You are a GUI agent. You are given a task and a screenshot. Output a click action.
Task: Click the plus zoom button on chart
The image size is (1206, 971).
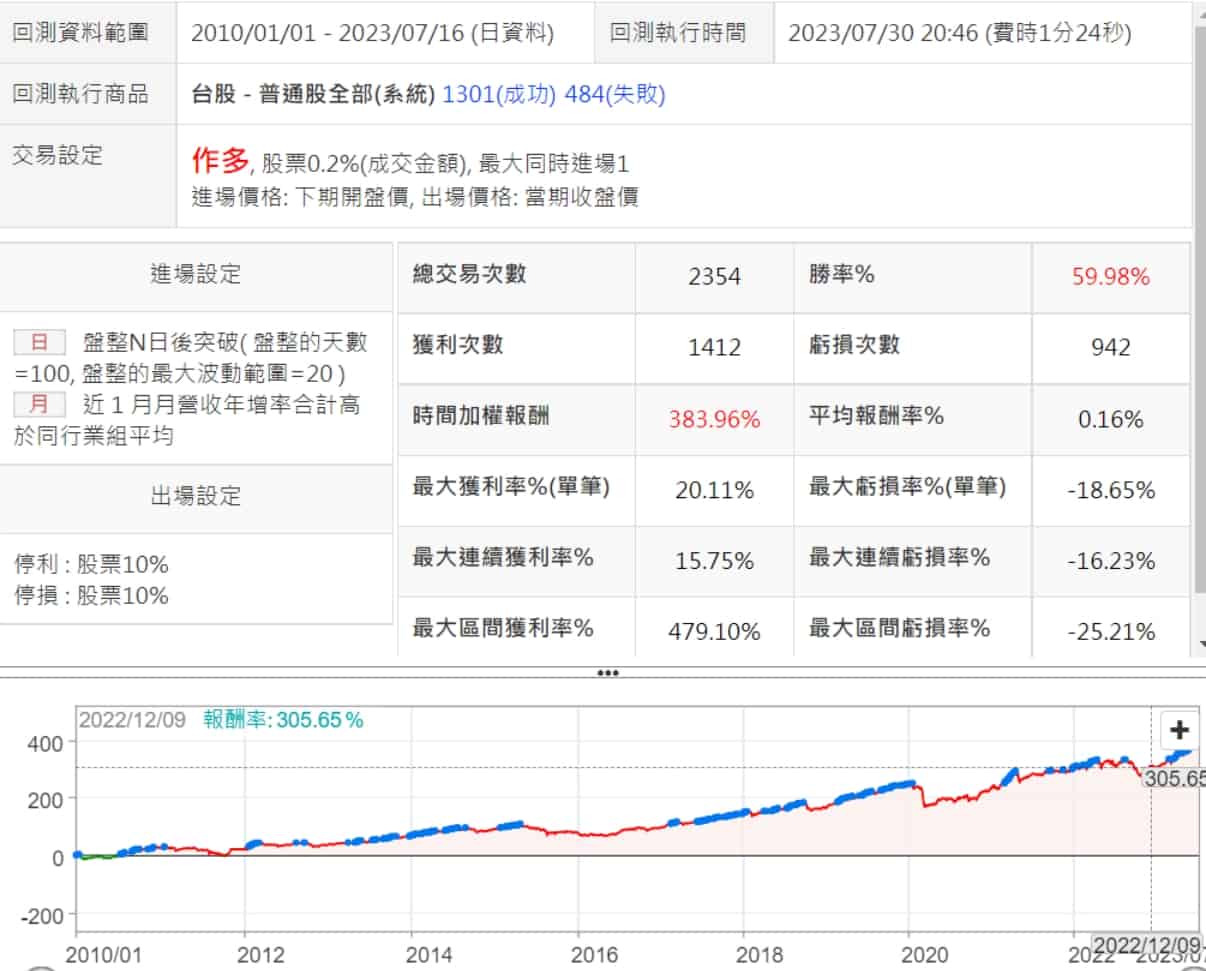pos(1180,730)
